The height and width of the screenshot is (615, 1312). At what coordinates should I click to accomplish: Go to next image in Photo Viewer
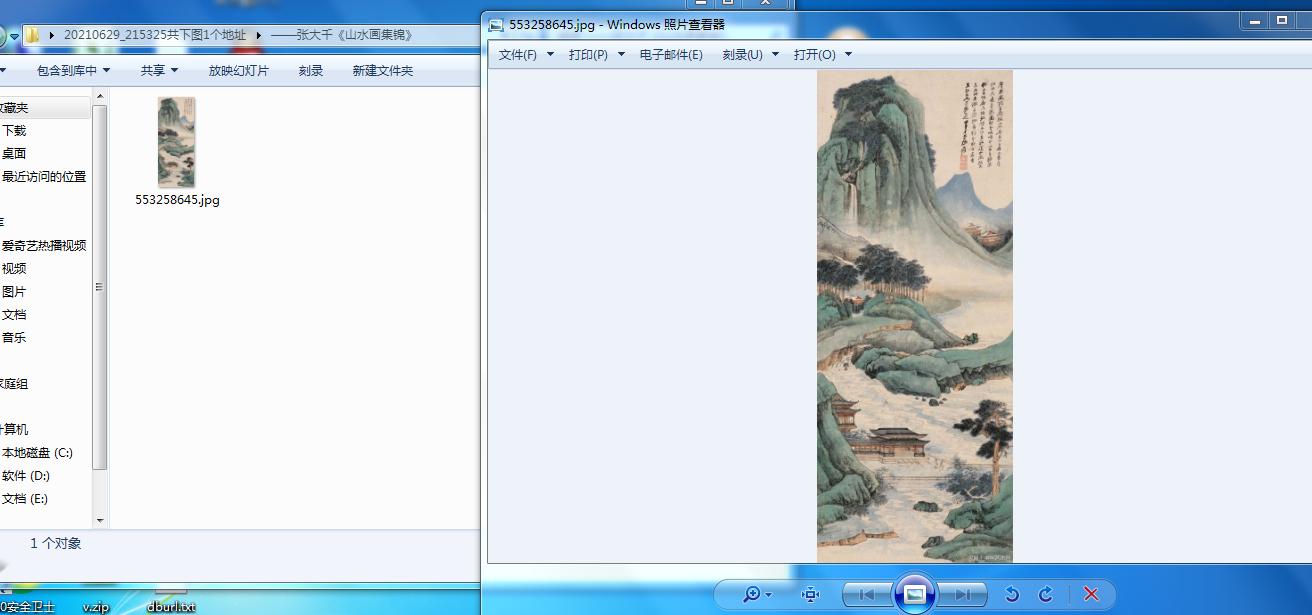(962, 595)
